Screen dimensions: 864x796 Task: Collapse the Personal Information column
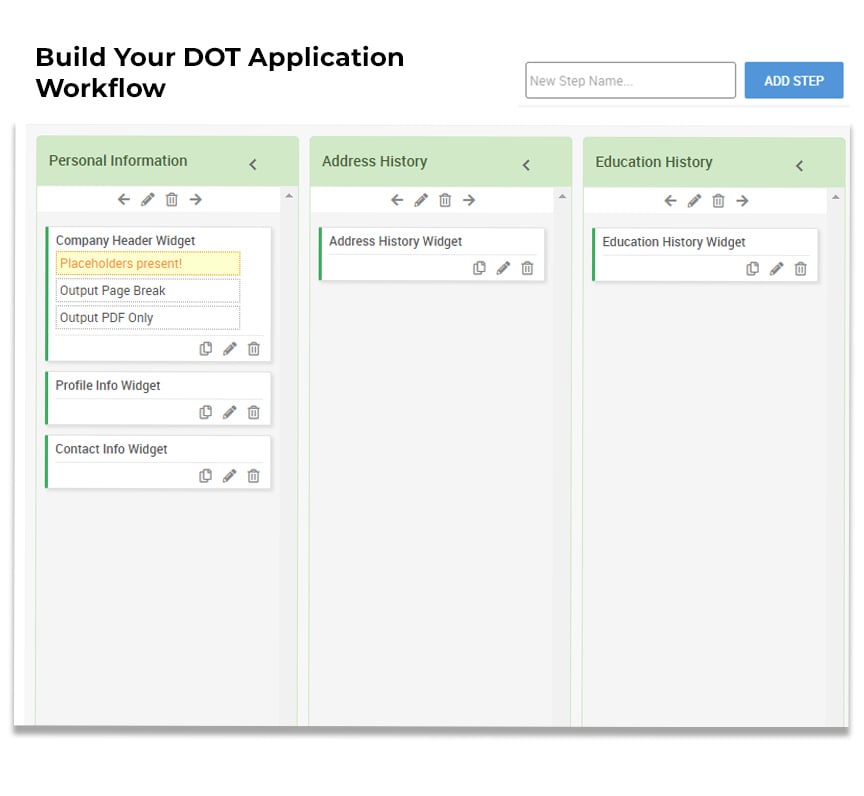[x=253, y=164]
